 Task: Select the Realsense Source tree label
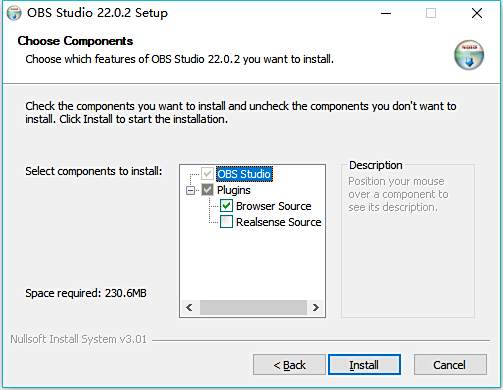(279, 222)
